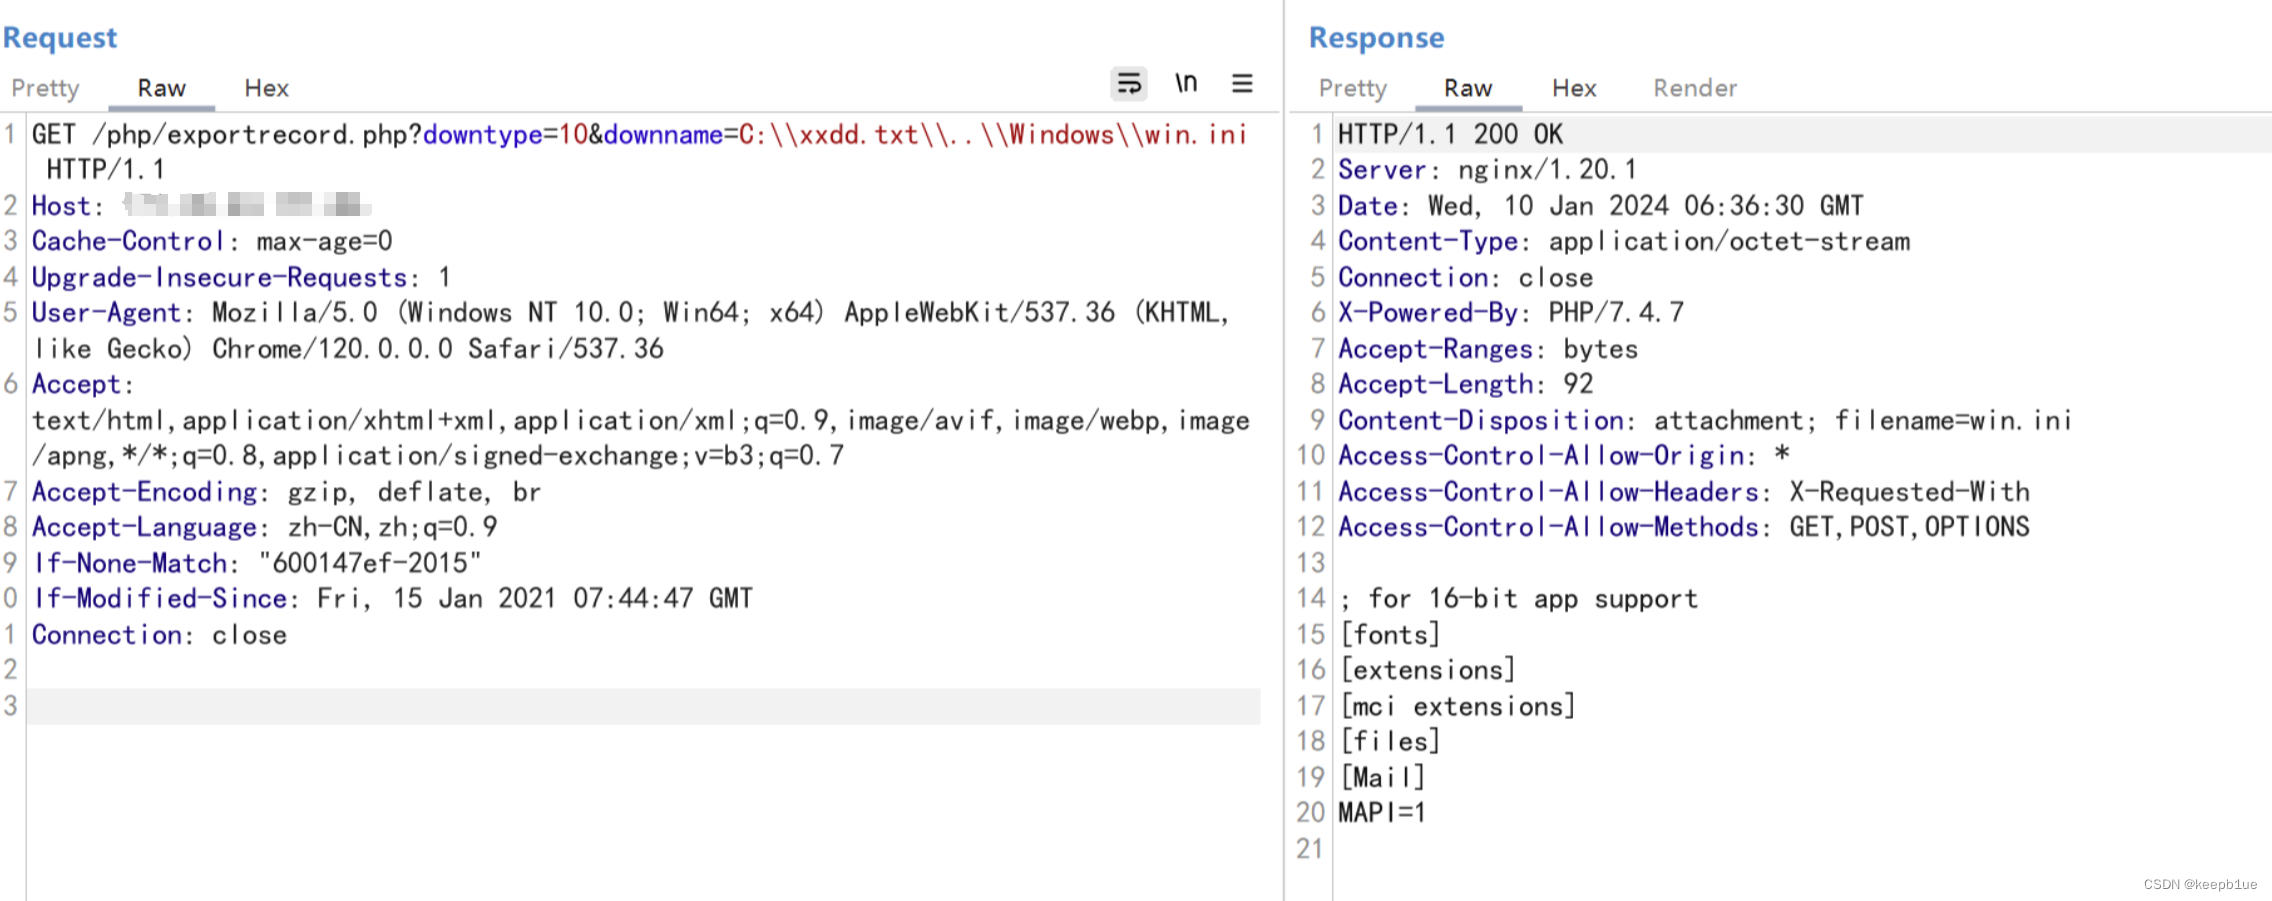Click the [fonts] line in response body
Viewport: 2272px width, 901px height.
[1389, 635]
